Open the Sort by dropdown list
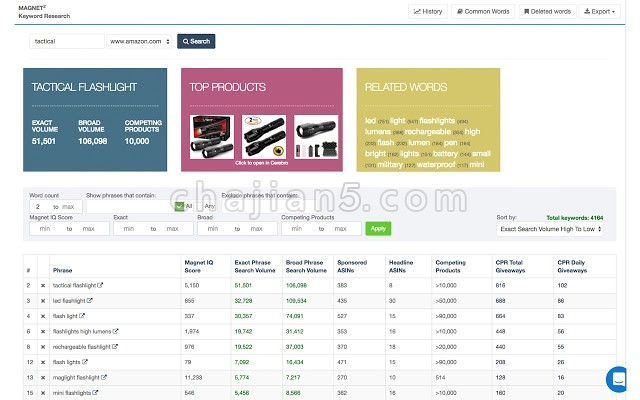Viewport: 640px width, 400px height. pyautogui.click(x=548, y=229)
